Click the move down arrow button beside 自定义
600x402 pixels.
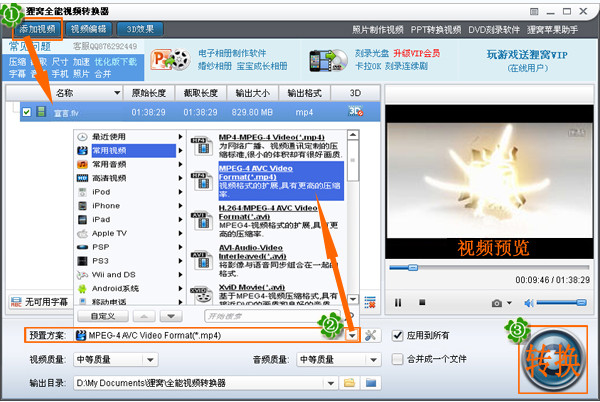pyautogui.click(x=171, y=316)
